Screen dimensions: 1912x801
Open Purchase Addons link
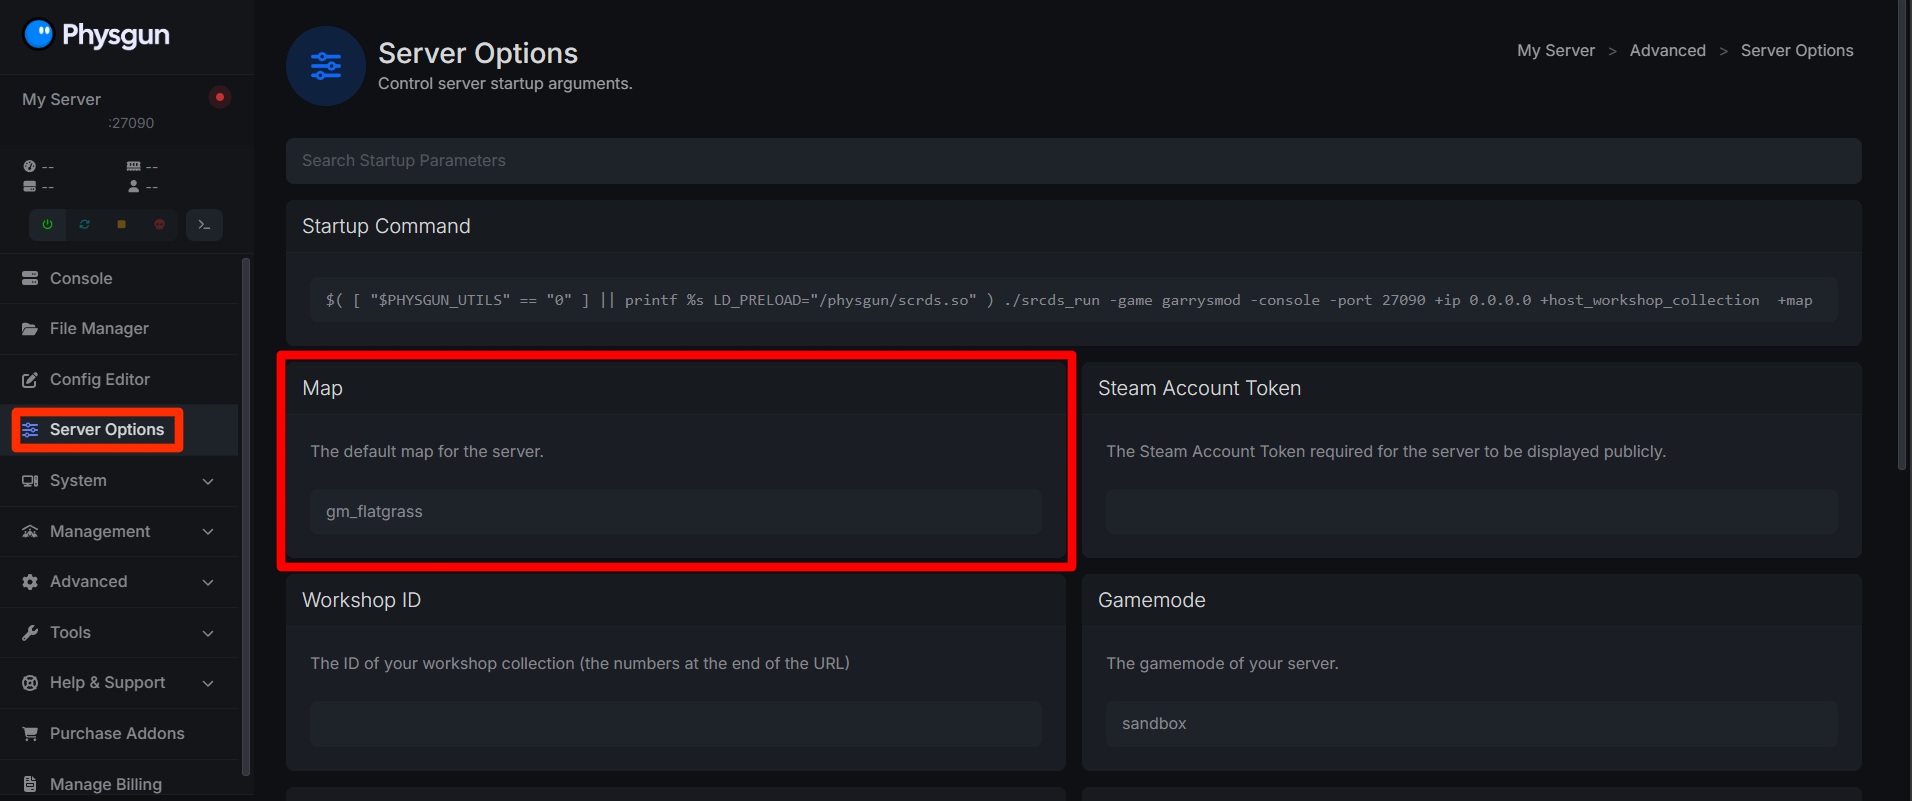[117, 734]
